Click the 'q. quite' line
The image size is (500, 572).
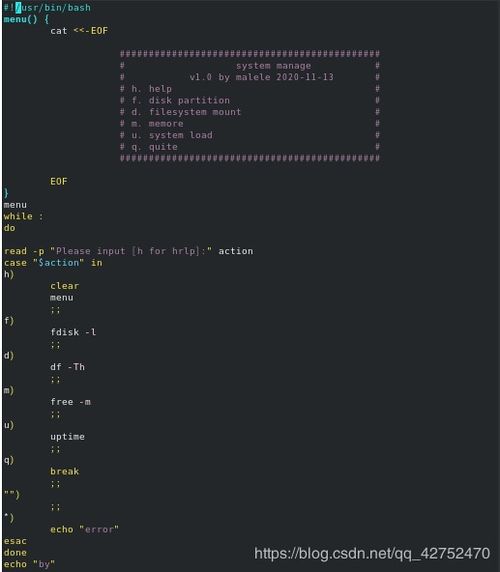point(154,147)
